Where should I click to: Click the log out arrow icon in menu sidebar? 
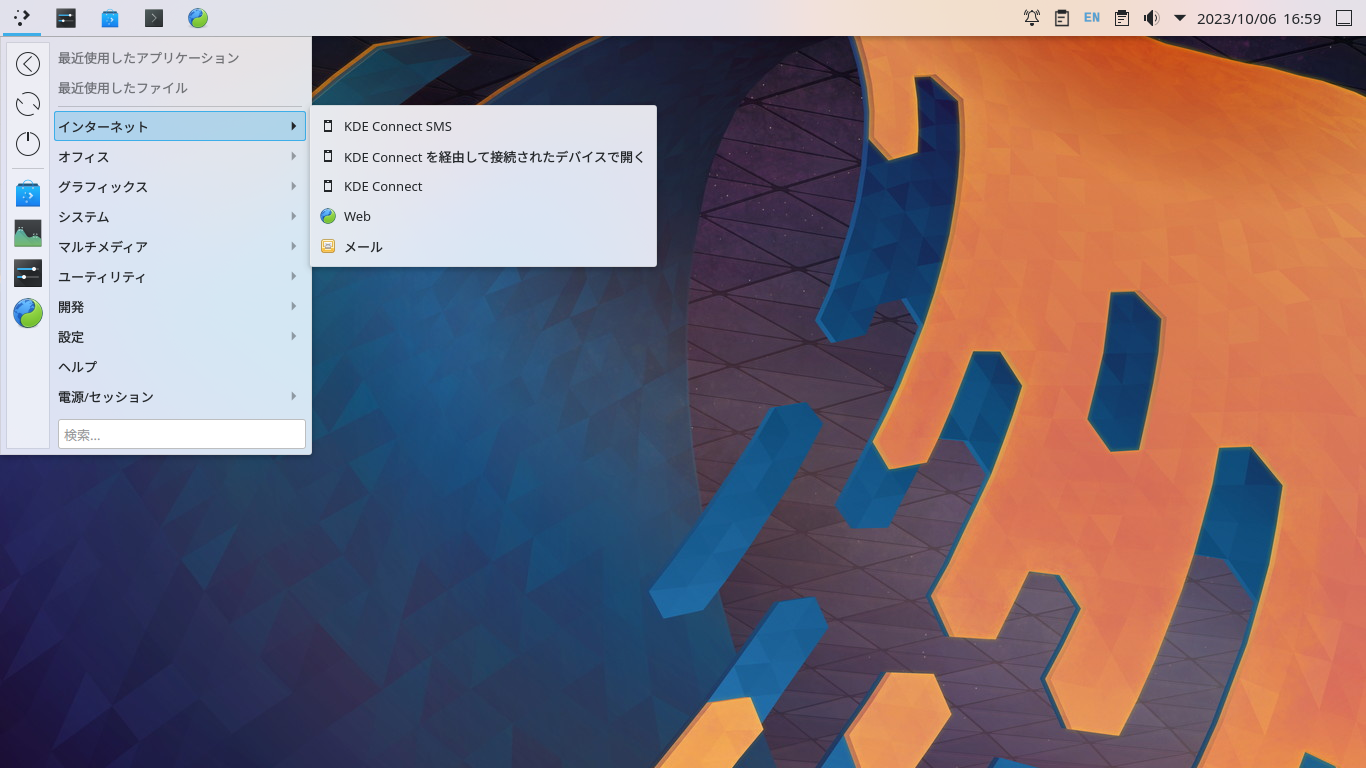(x=28, y=64)
